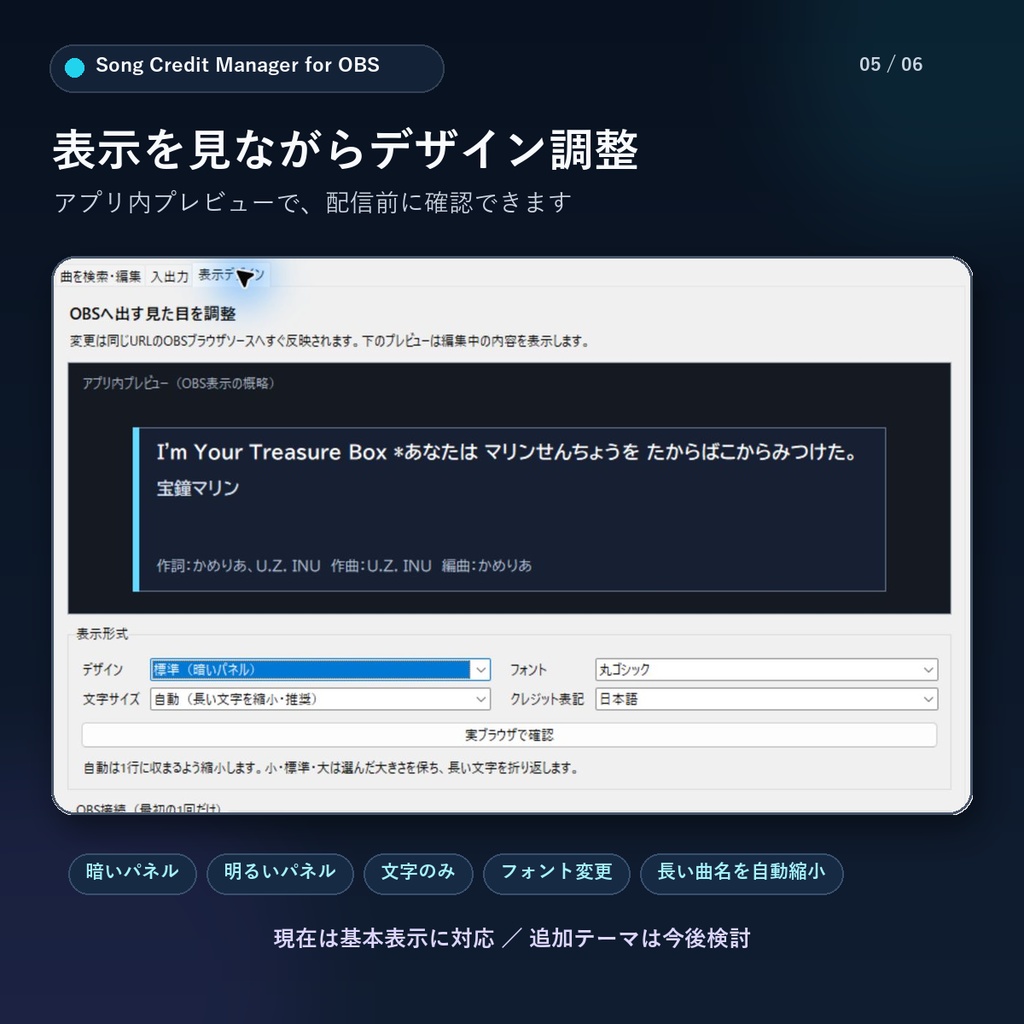The image size is (1024, 1024).
Task: Click the Song Credit Manager for OBS badge
Action: (x=247, y=68)
